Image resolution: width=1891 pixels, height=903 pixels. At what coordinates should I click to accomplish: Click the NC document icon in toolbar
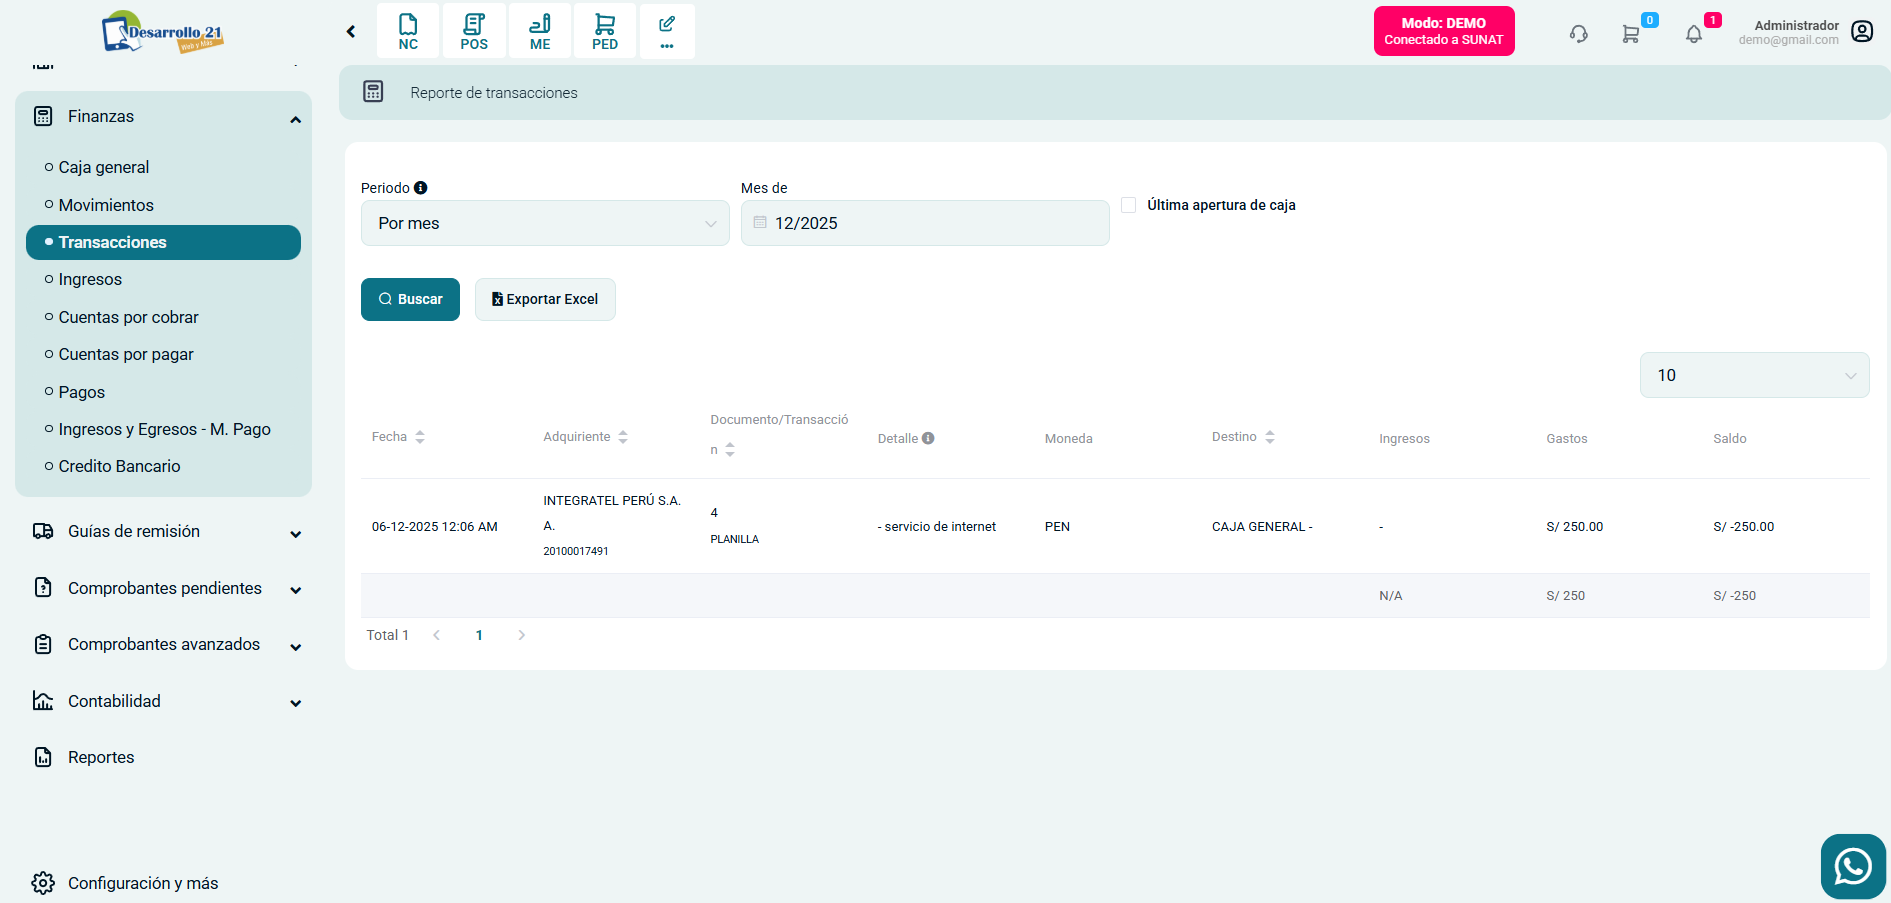(408, 31)
